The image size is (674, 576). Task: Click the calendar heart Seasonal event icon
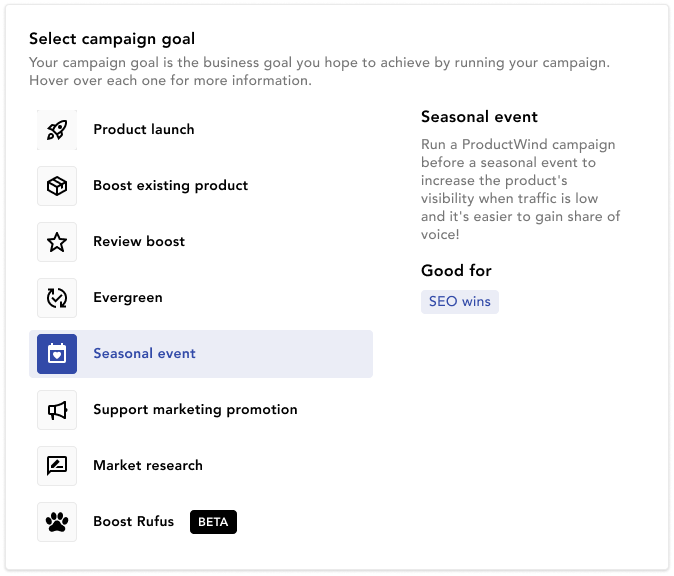[57, 354]
